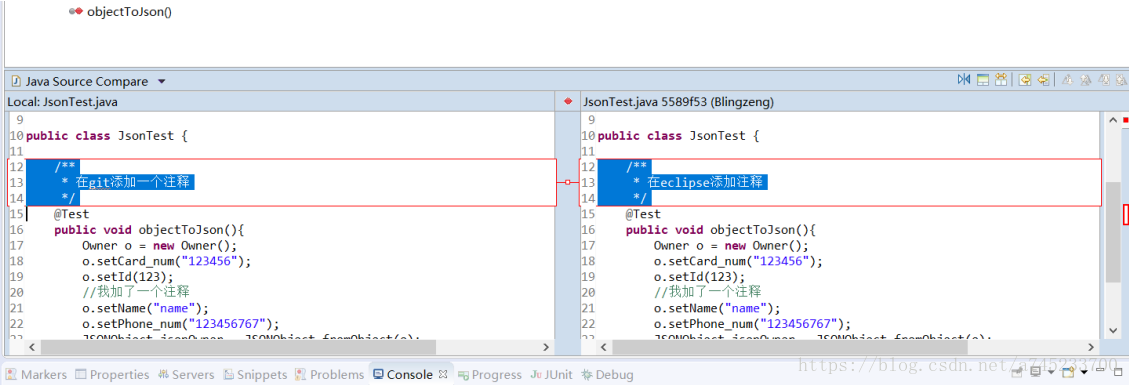Click 'public class JsonTest {' in left pane
Image resolution: width=1129 pixels, height=385 pixels.
click(107, 135)
